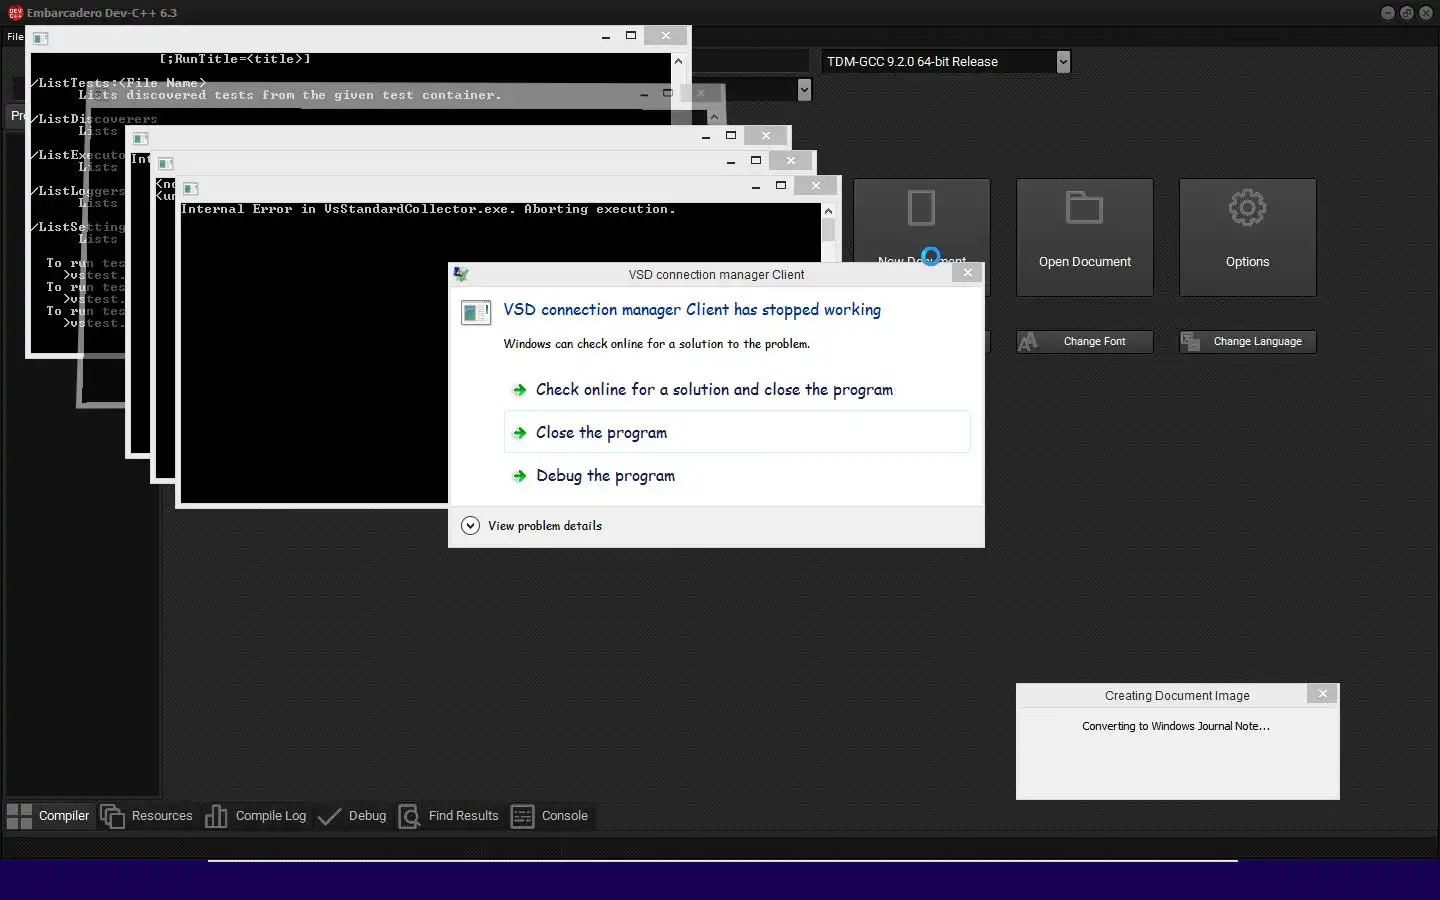
Task: Close the VSD connection manager Client dialog
Action: [x=967, y=273]
